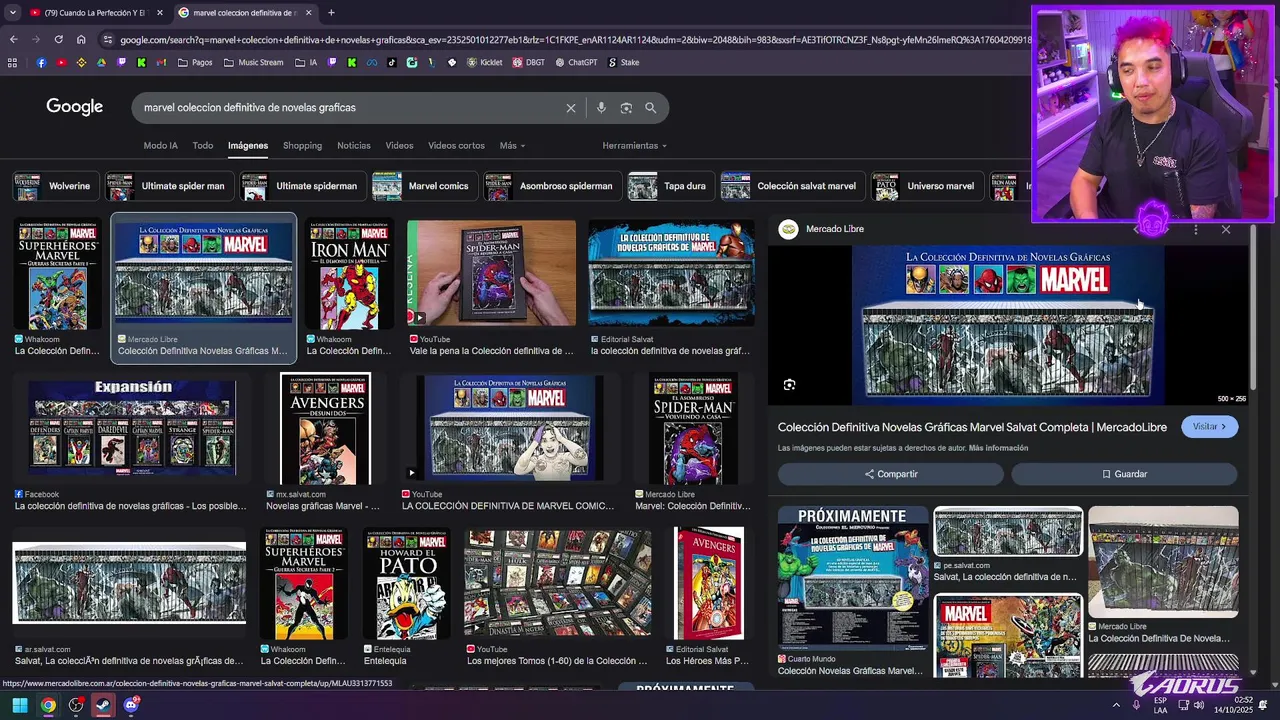Open the Avengers Desunidos image result
1280x720 pixels.
[x=325, y=429]
